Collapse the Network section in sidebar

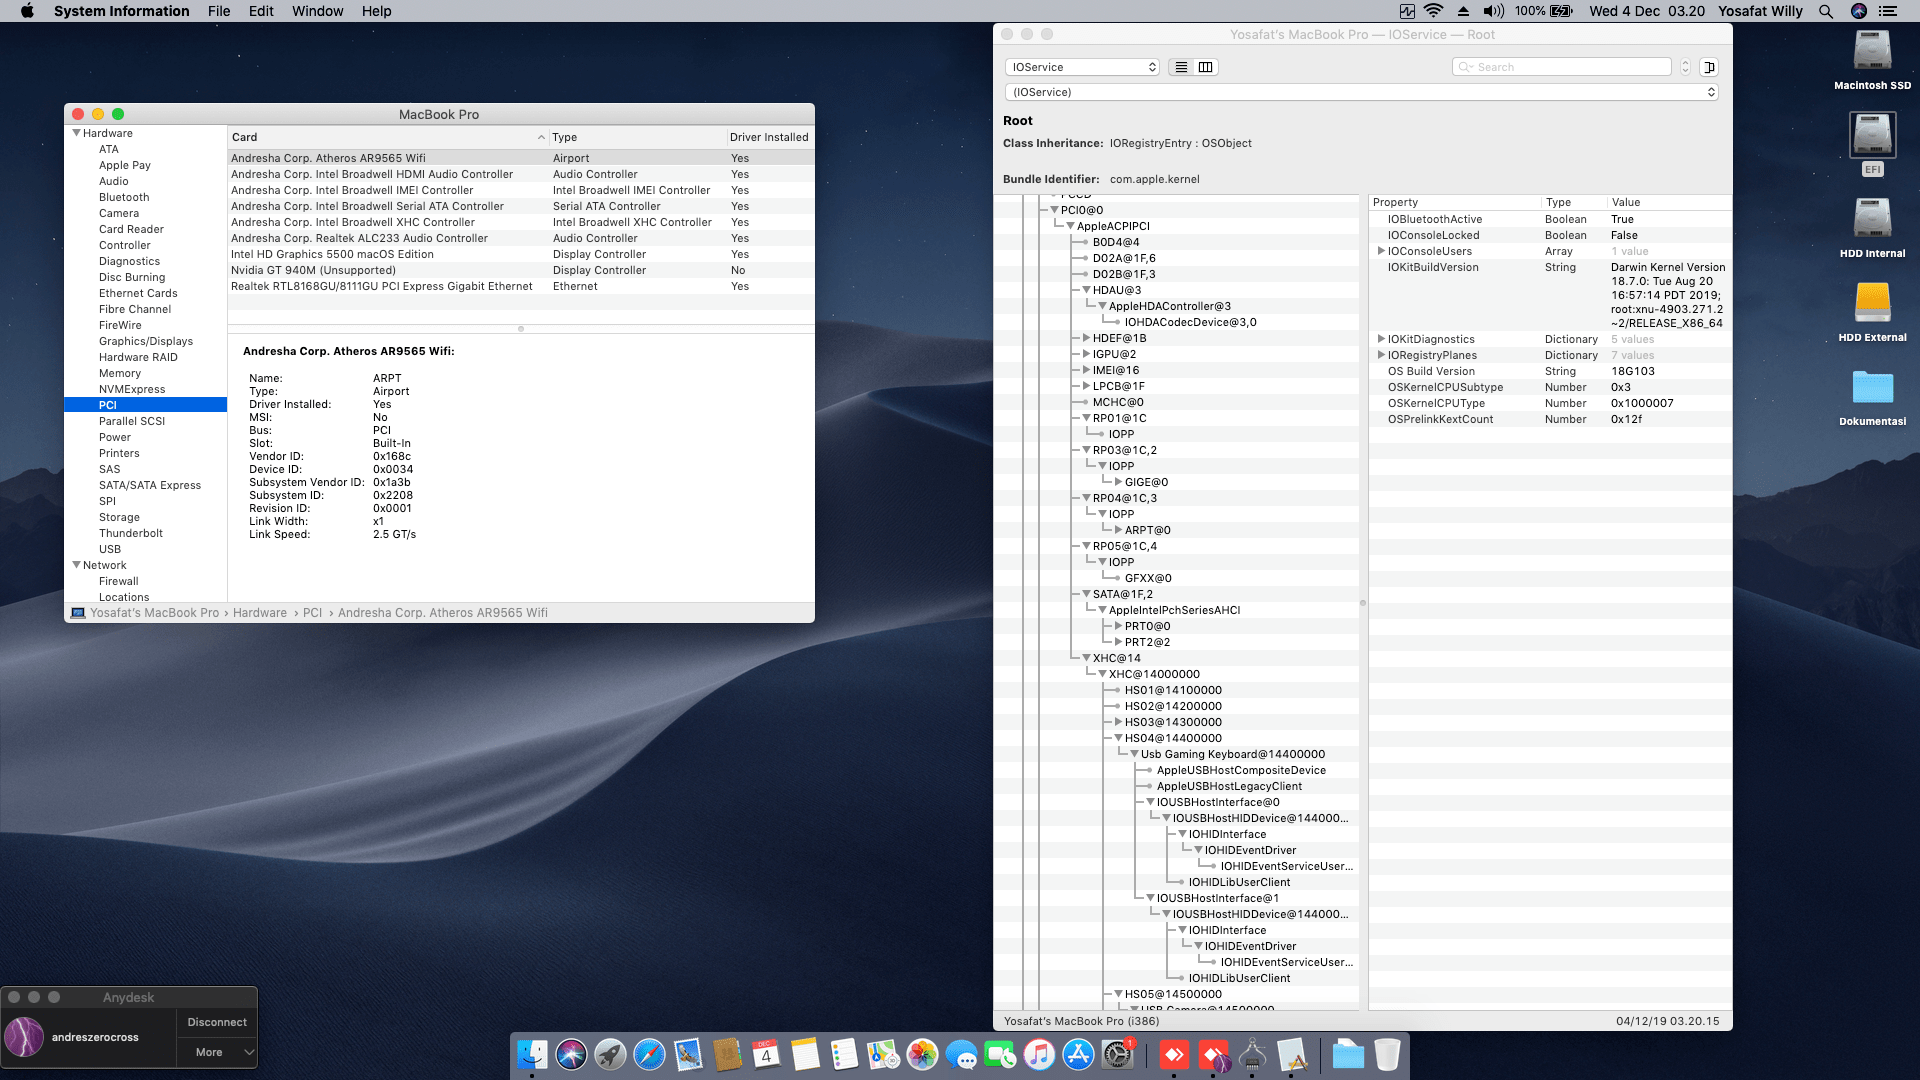pyautogui.click(x=76, y=565)
